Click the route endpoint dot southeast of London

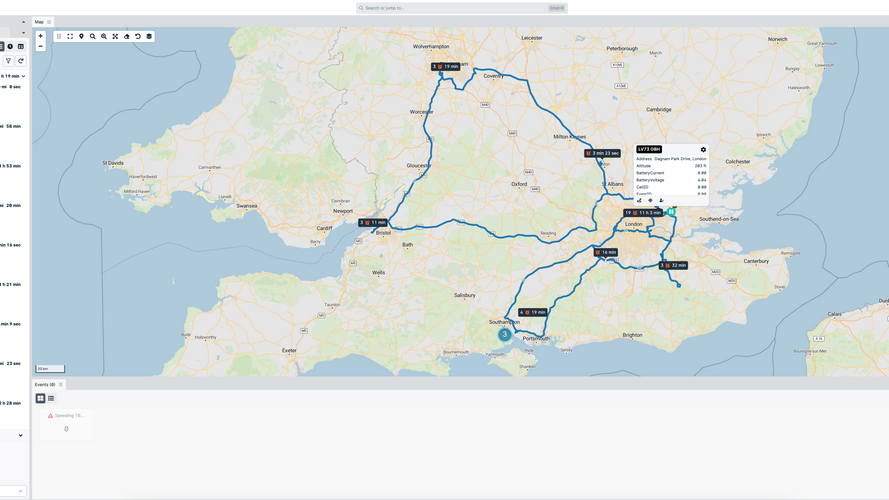[x=679, y=286]
